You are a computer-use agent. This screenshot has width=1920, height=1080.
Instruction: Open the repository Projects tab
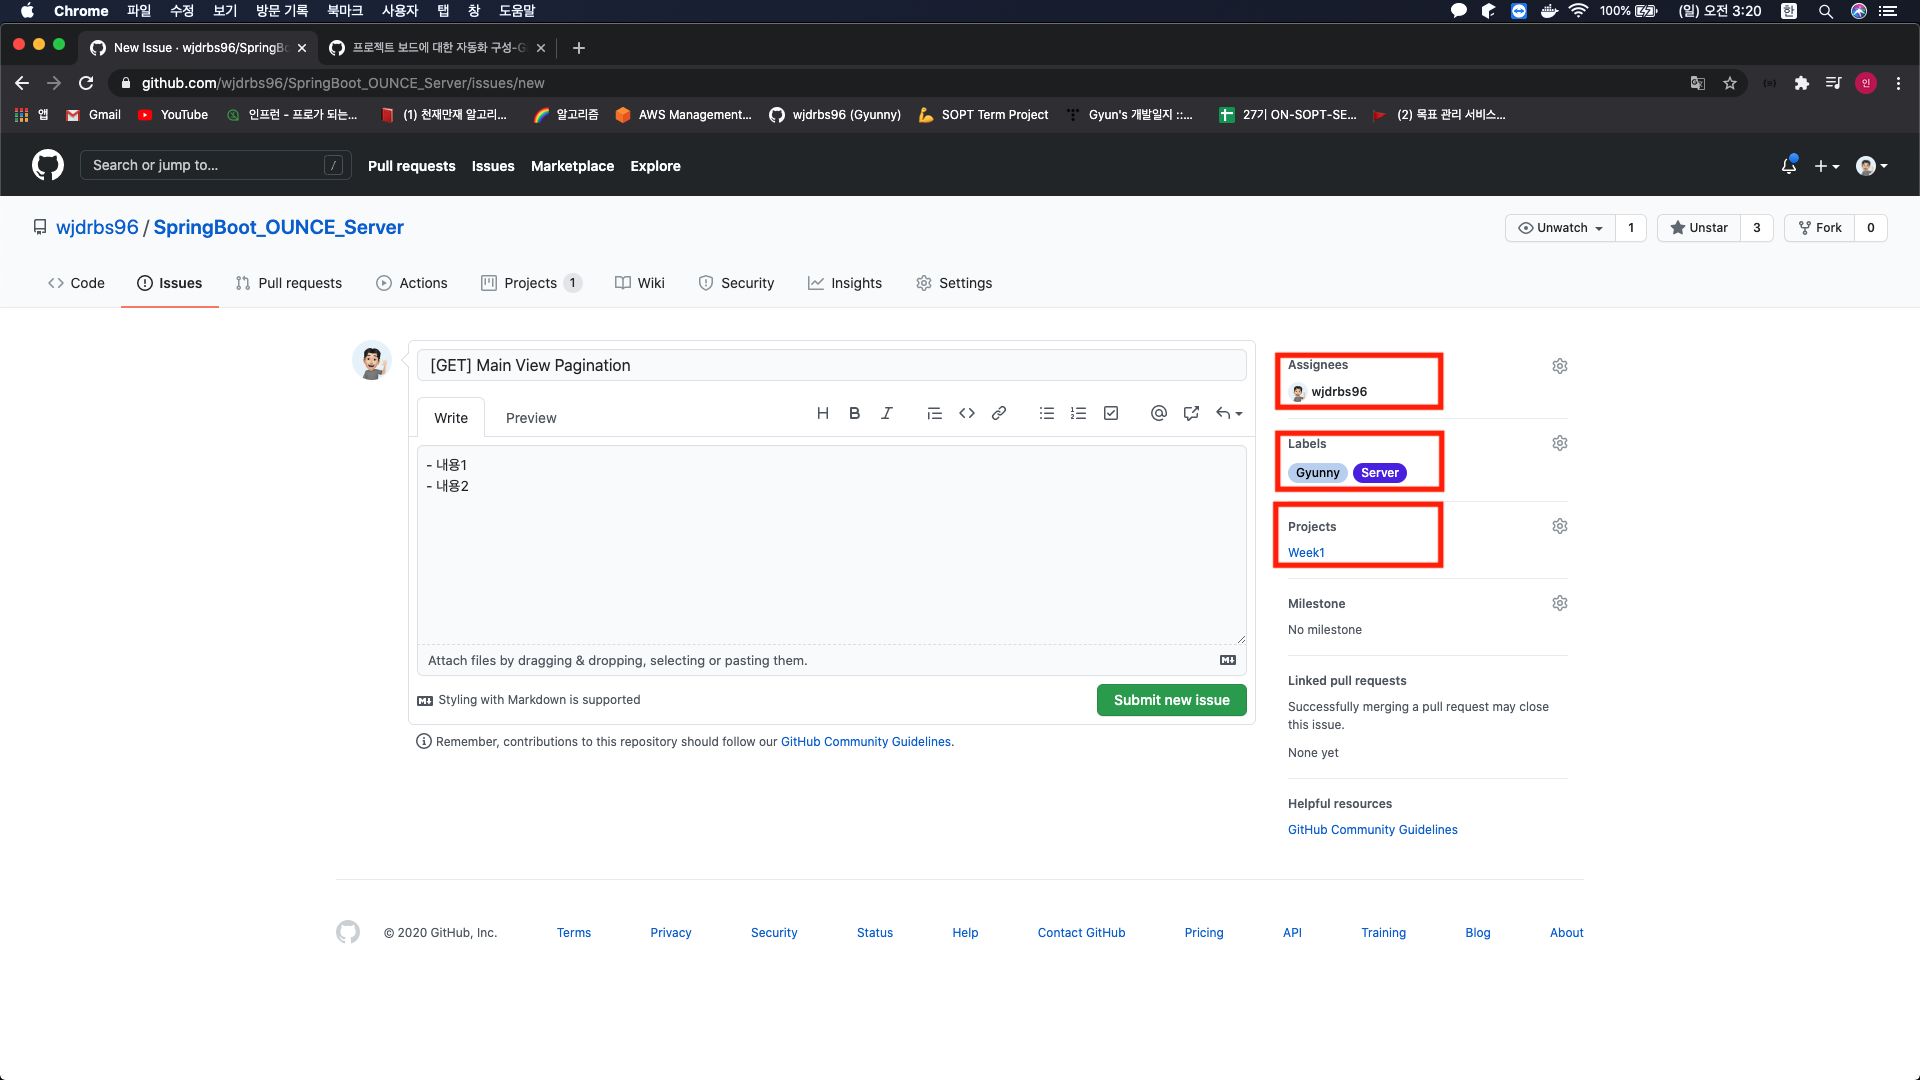(x=530, y=283)
